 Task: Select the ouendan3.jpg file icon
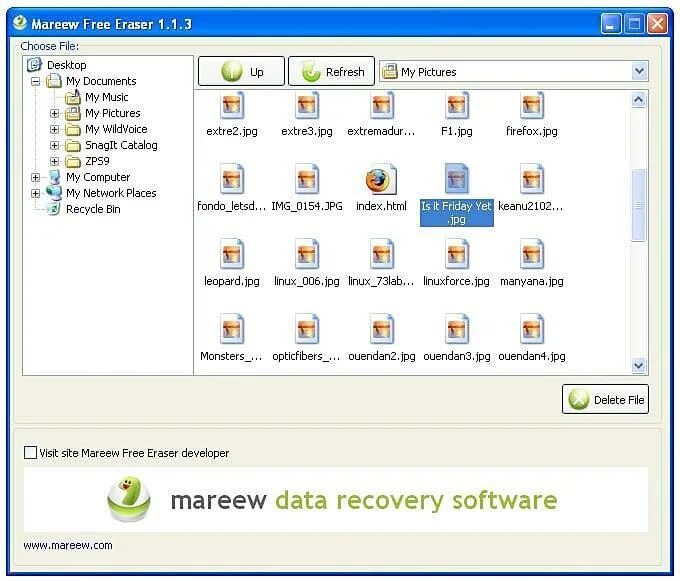pyautogui.click(x=457, y=329)
